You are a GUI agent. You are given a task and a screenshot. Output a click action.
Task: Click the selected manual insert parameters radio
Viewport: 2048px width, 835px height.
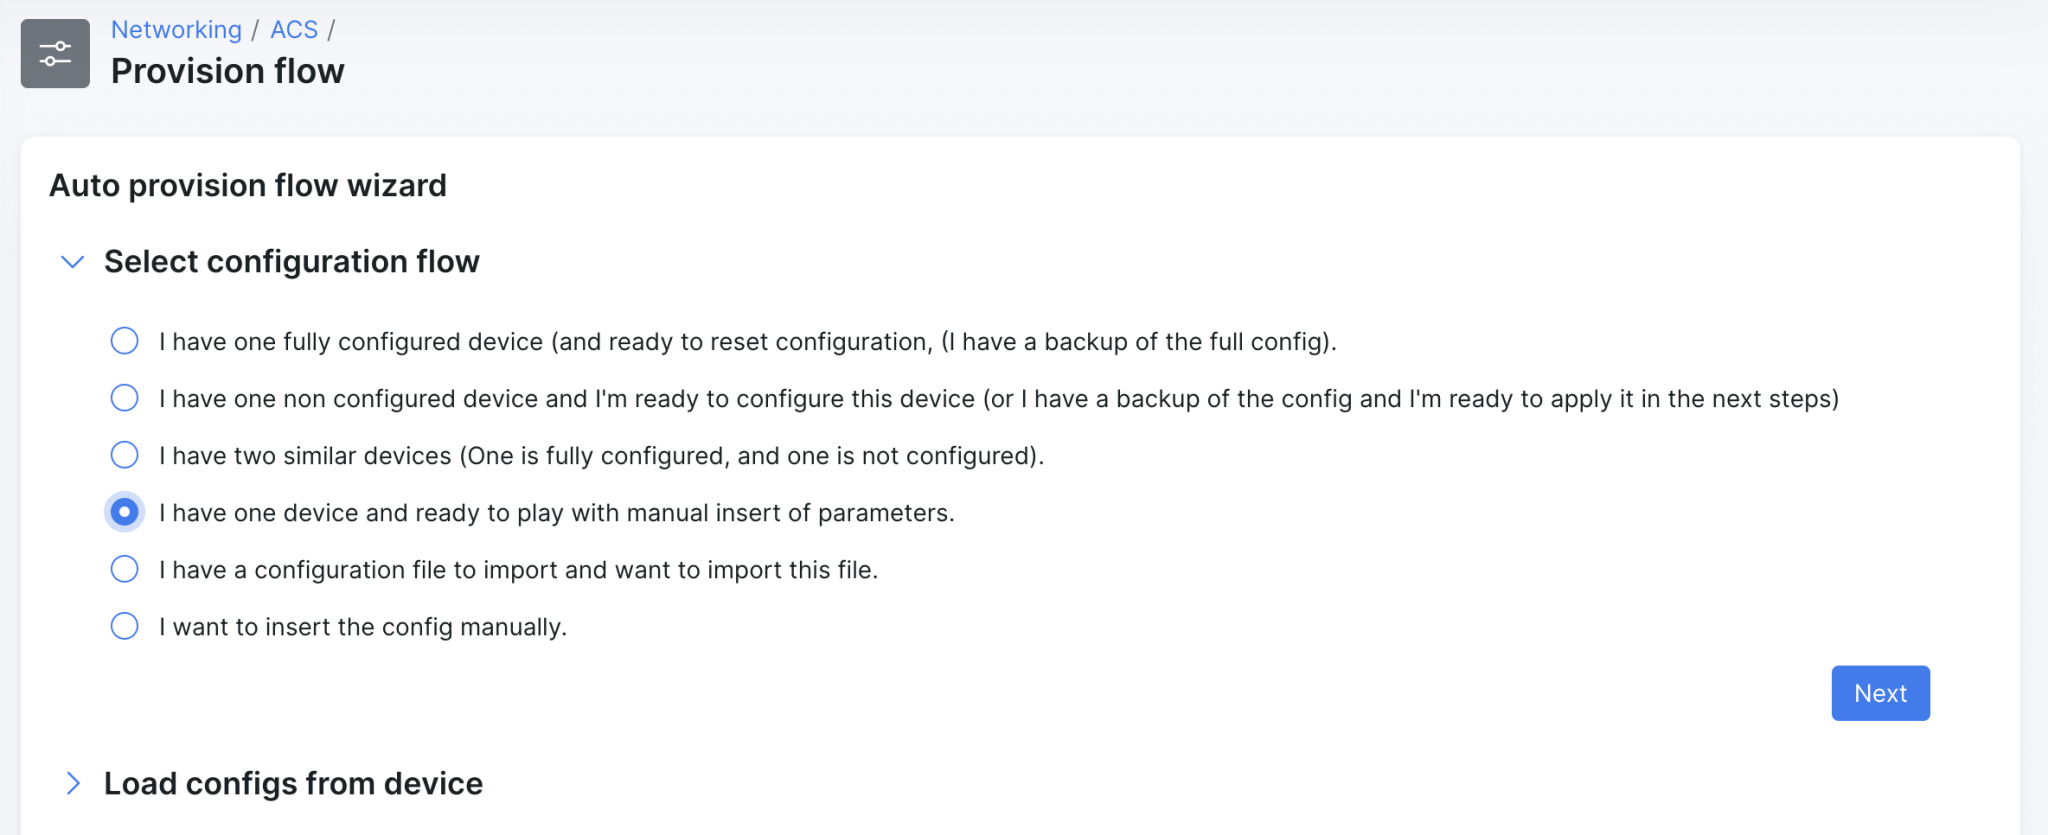pyautogui.click(x=124, y=512)
